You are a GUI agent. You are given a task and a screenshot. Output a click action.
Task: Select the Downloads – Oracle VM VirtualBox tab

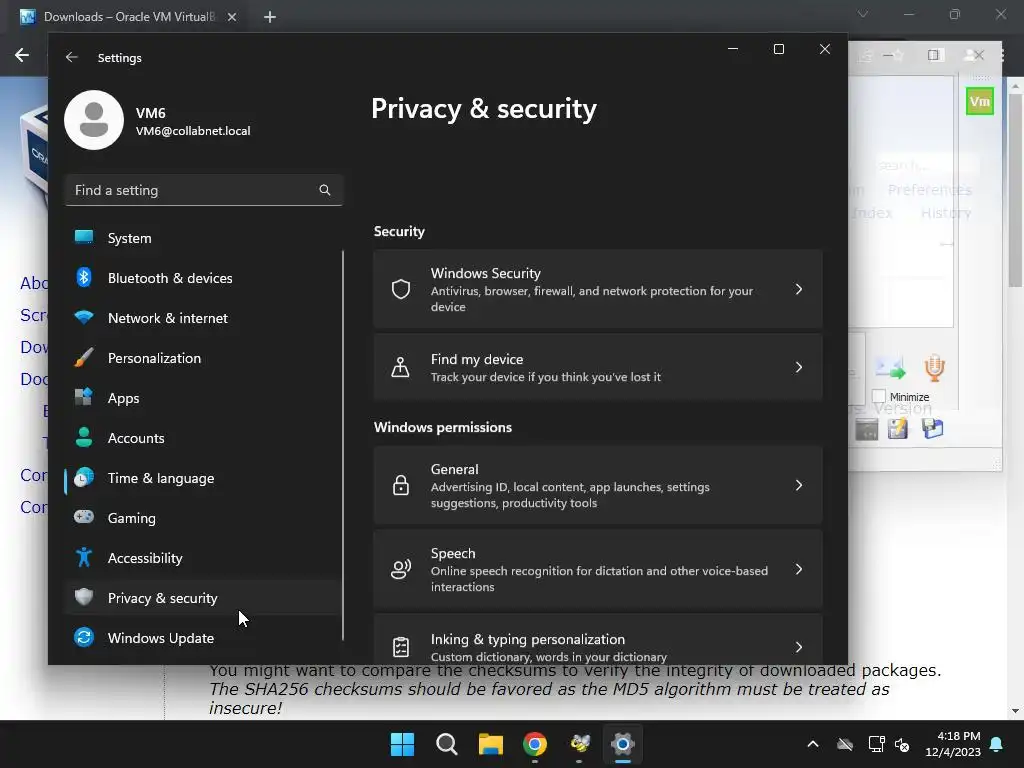point(129,17)
